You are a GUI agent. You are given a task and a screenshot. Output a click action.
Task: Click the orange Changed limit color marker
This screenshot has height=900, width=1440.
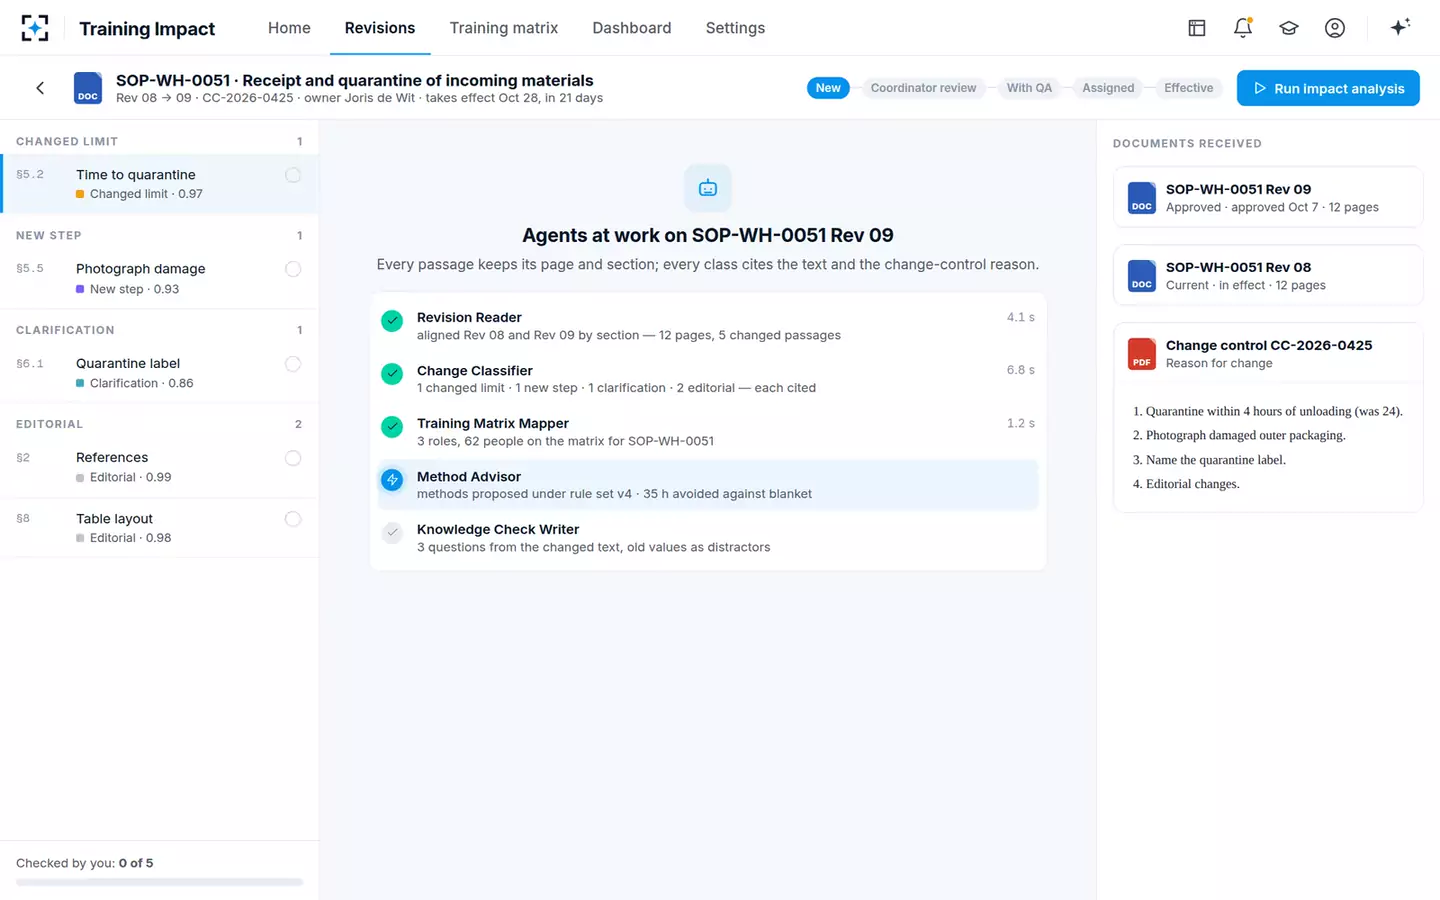(x=80, y=194)
